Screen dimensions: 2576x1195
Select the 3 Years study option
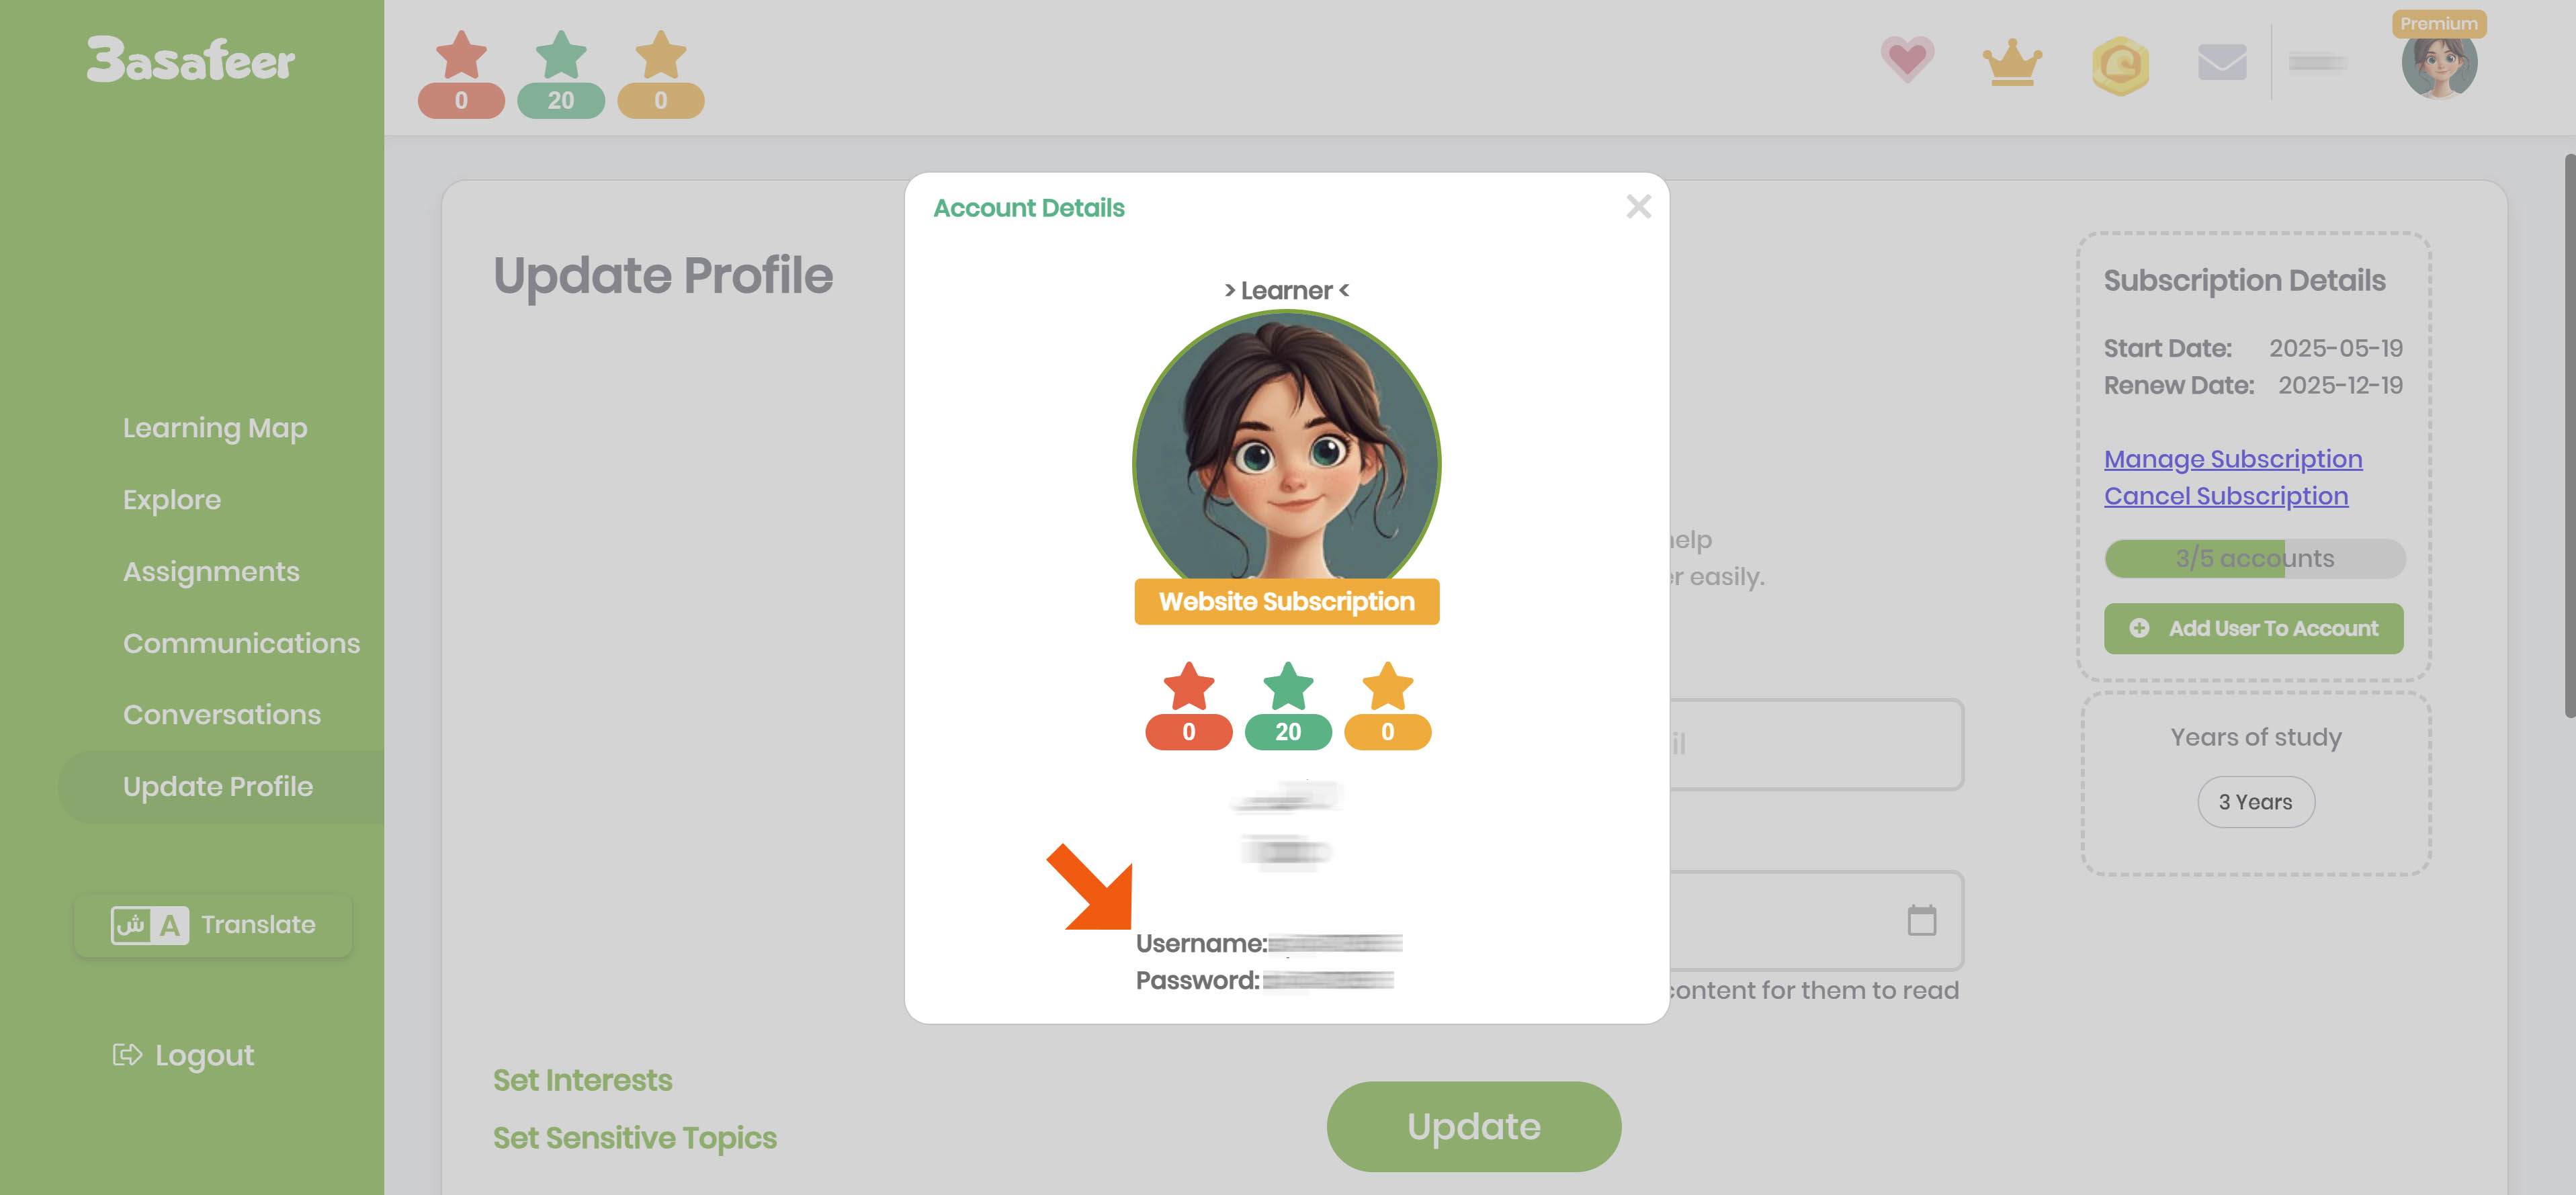tap(2255, 802)
